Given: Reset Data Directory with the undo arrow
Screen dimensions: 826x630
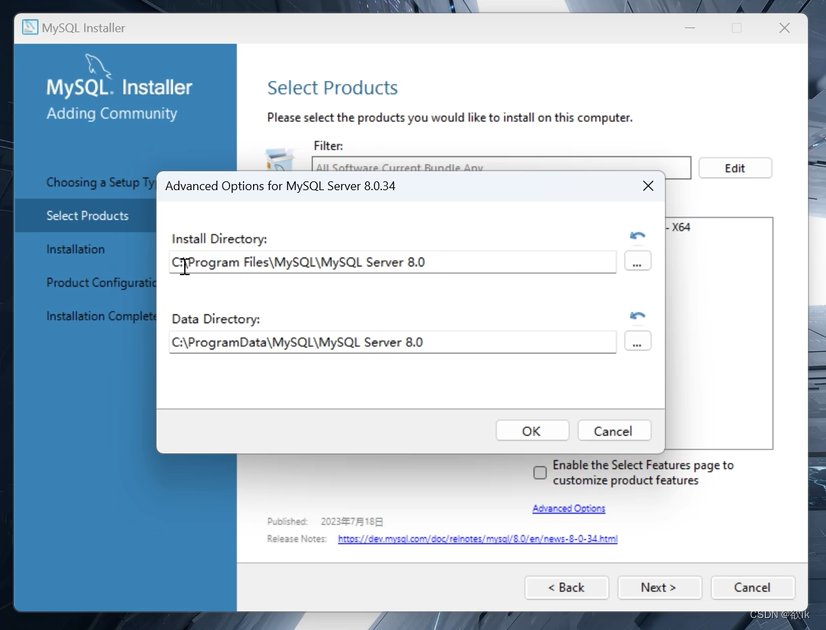Looking at the screenshot, I should click(637, 316).
